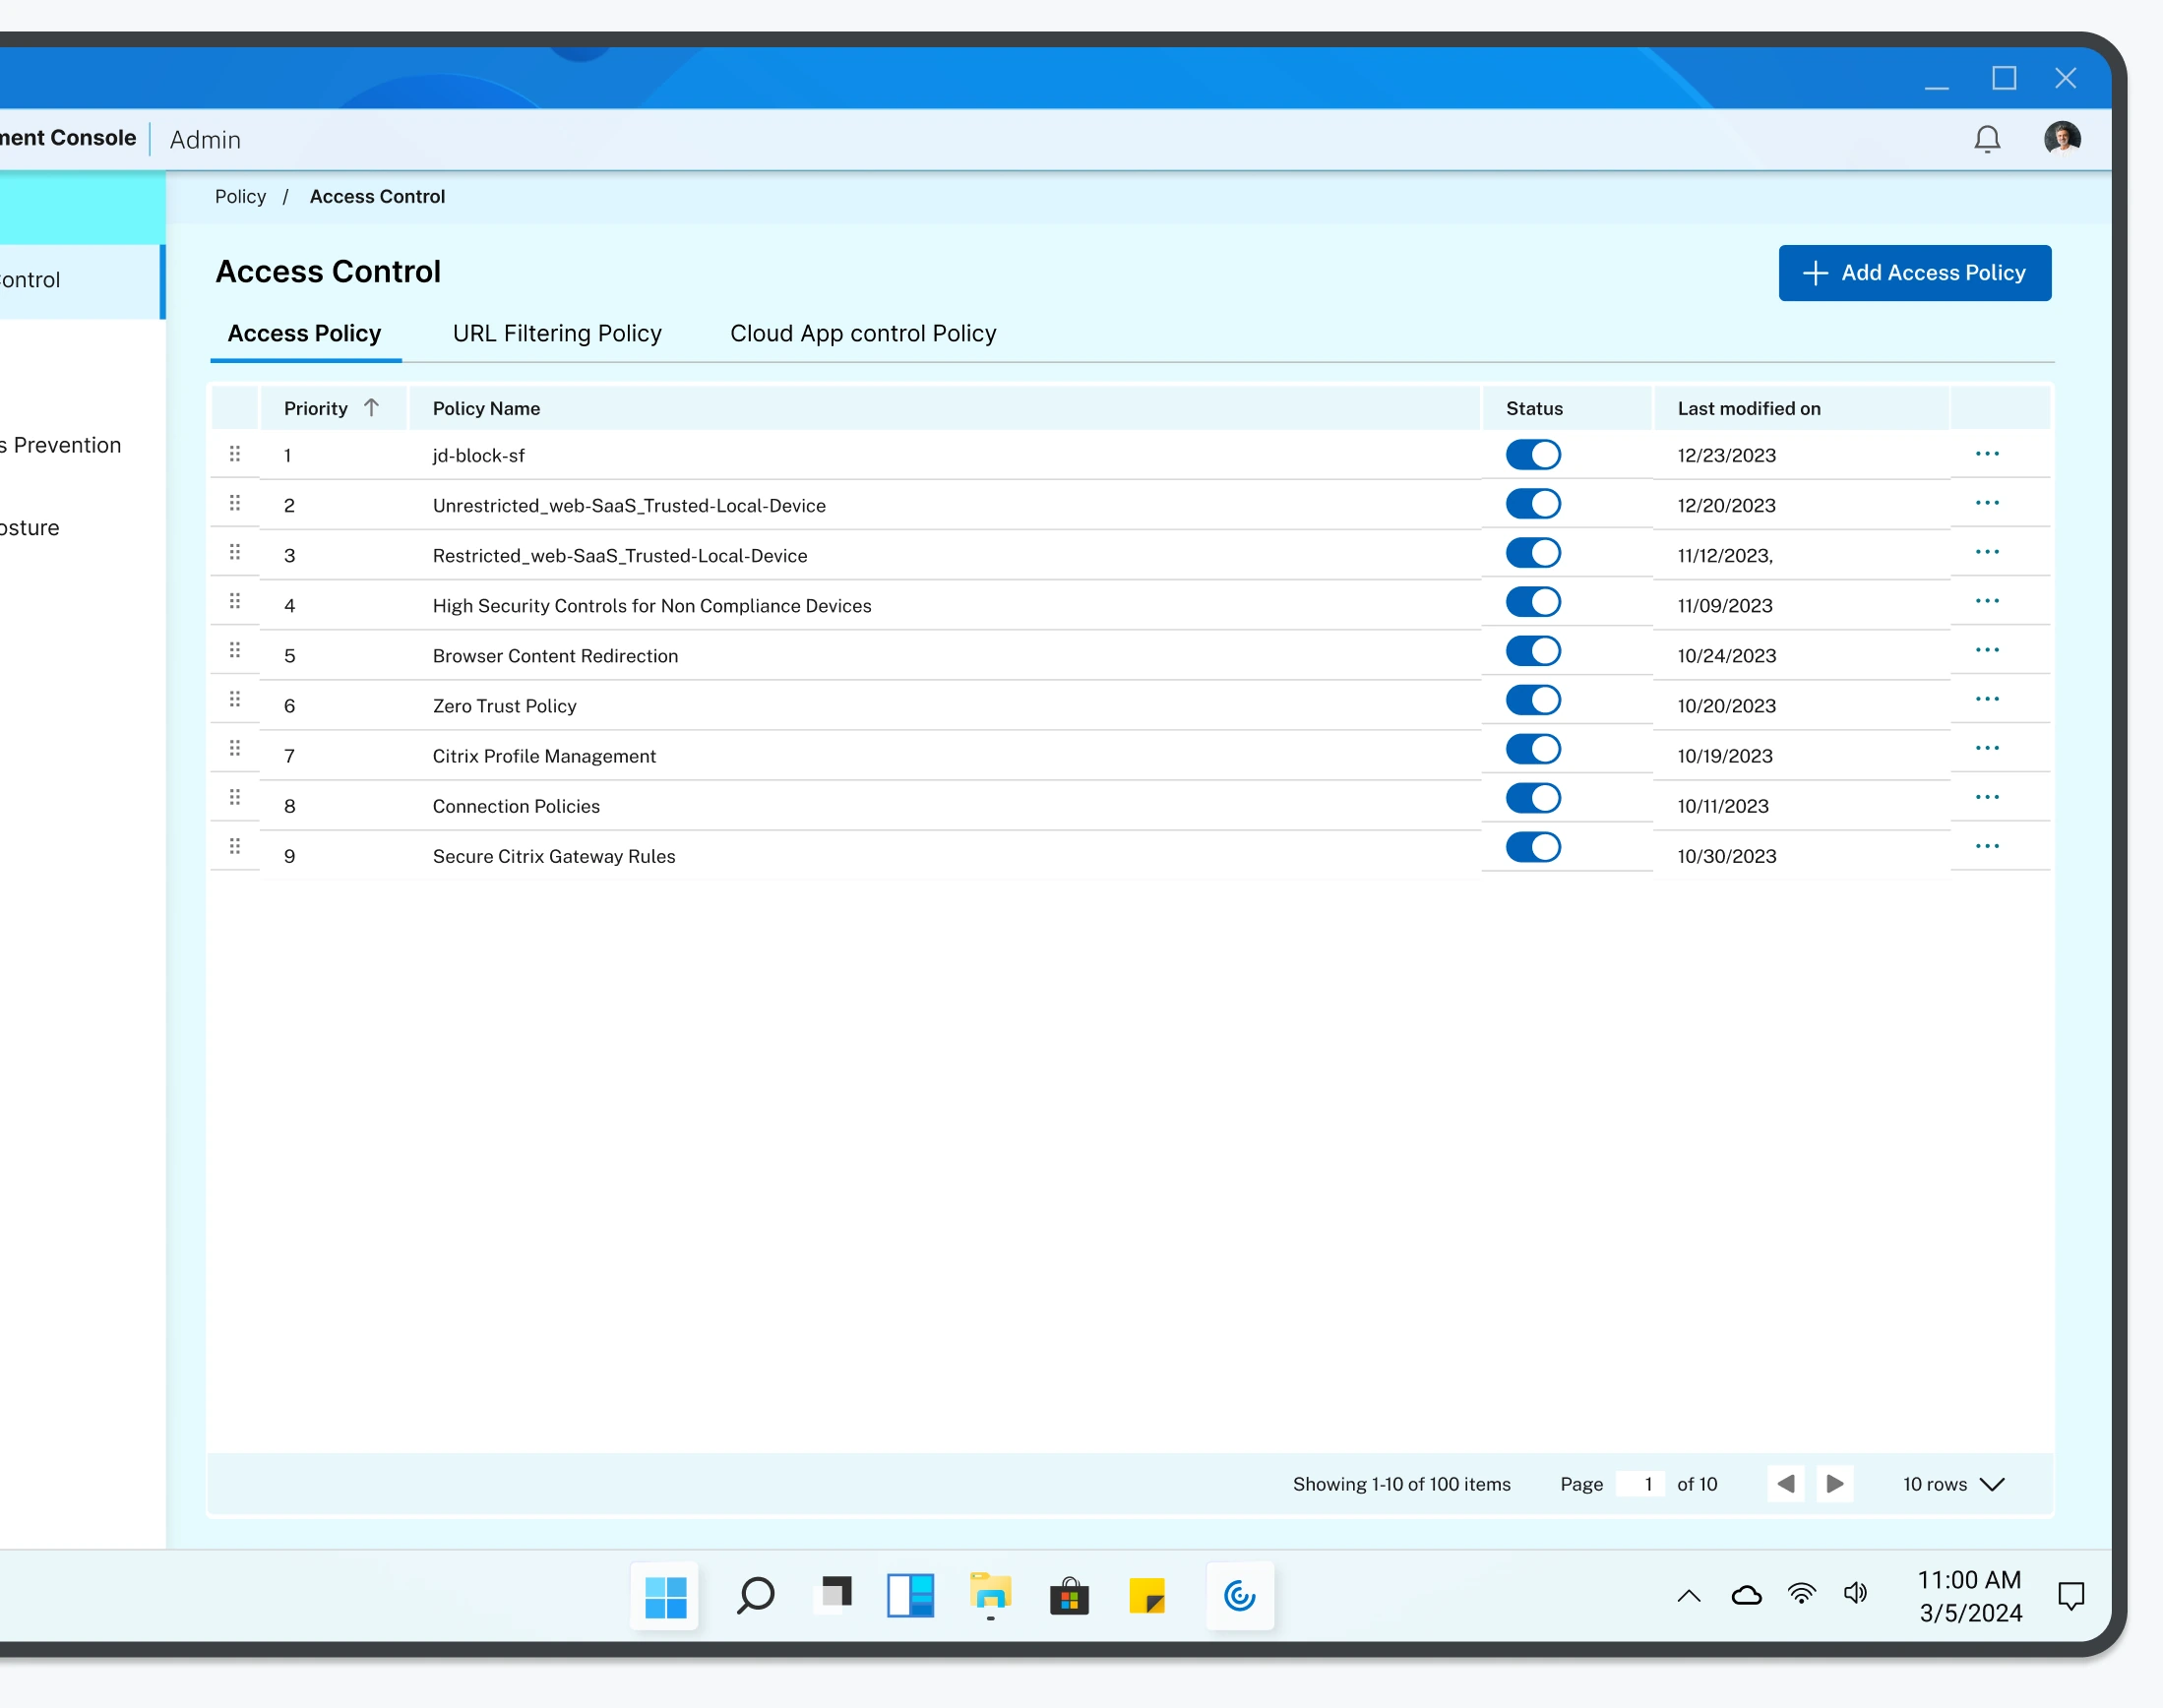Click the page number input field
Viewport: 2163px width, 1708px height.
(1641, 1484)
